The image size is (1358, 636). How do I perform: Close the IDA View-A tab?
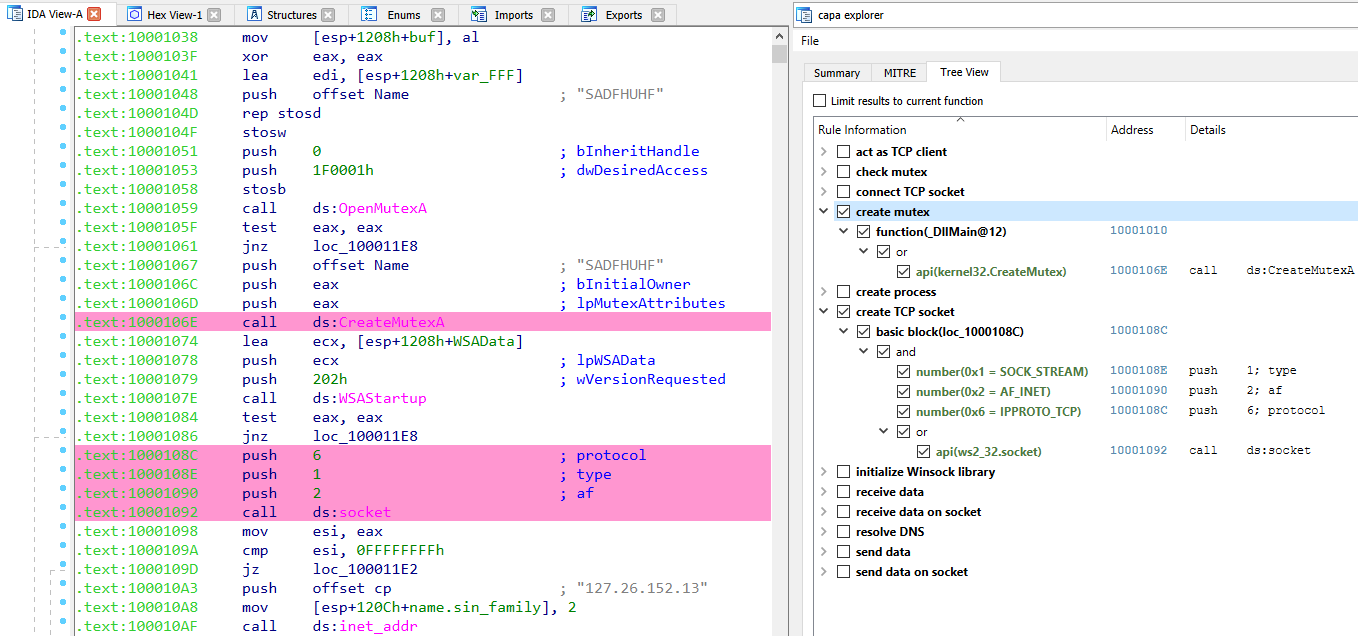pos(94,14)
